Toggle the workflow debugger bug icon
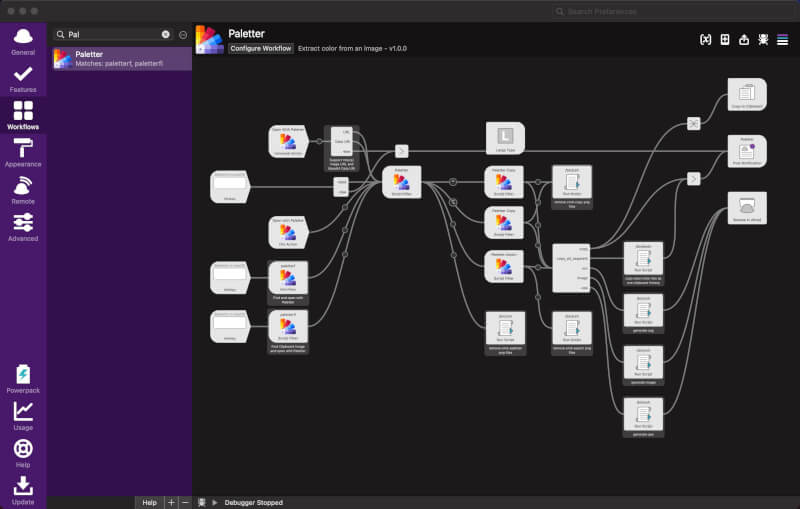The height and width of the screenshot is (509, 800). point(763,39)
